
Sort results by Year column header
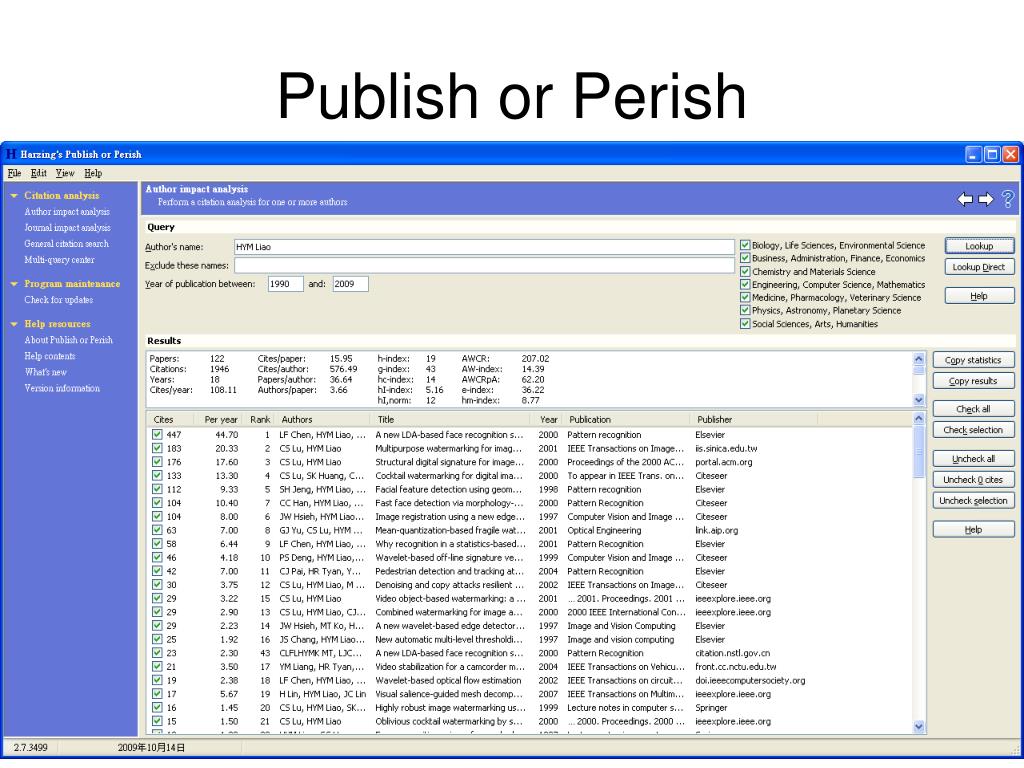pyautogui.click(x=548, y=419)
